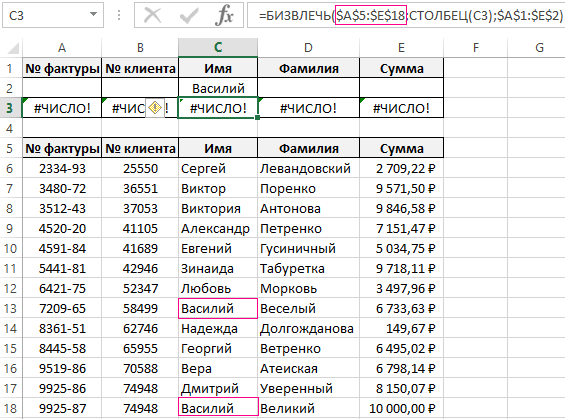This screenshot has width=565, height=419.
Task: Select cell with surname Левандовский
Action: tap(308, 169)
